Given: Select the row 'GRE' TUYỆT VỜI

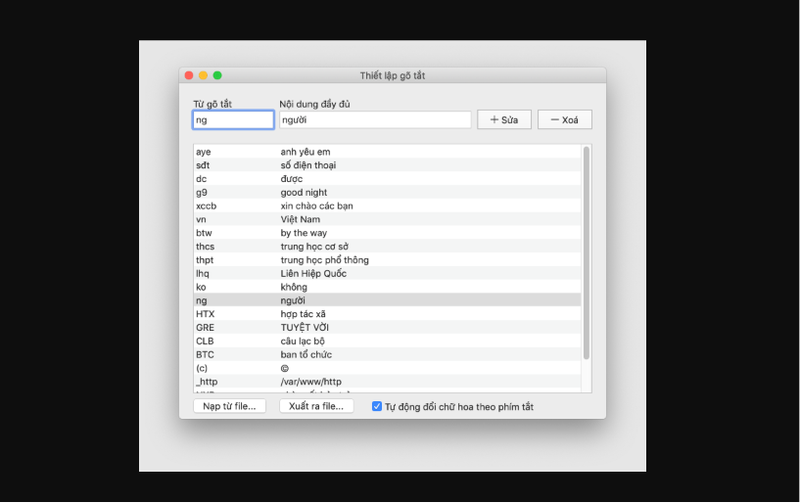Looking at the screenshot, I should click(x=387, y=328).
